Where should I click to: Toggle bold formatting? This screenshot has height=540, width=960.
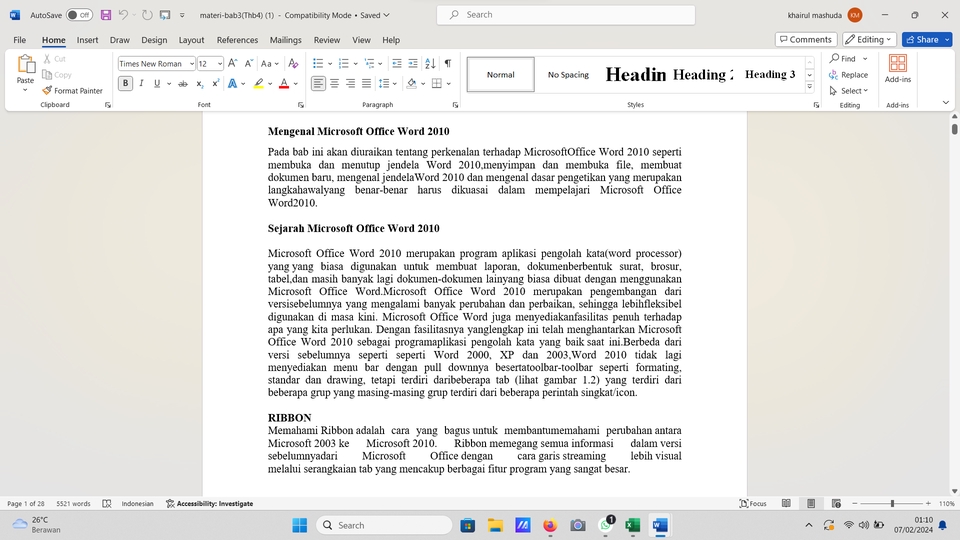tap(126, 83)
